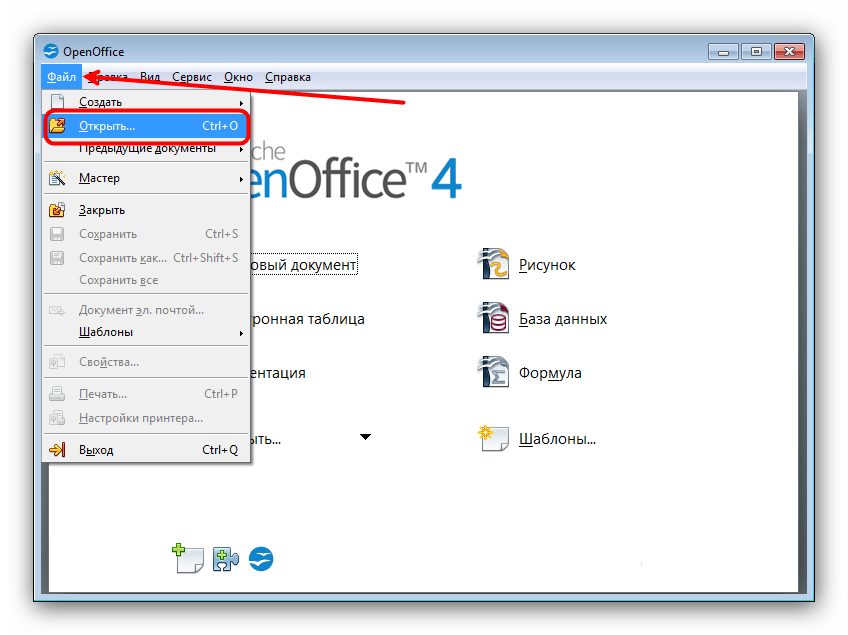Screen dimensions: 848x635
Task: Expand the Предыдущие документы submenu arrow
Action: (241, 149)
